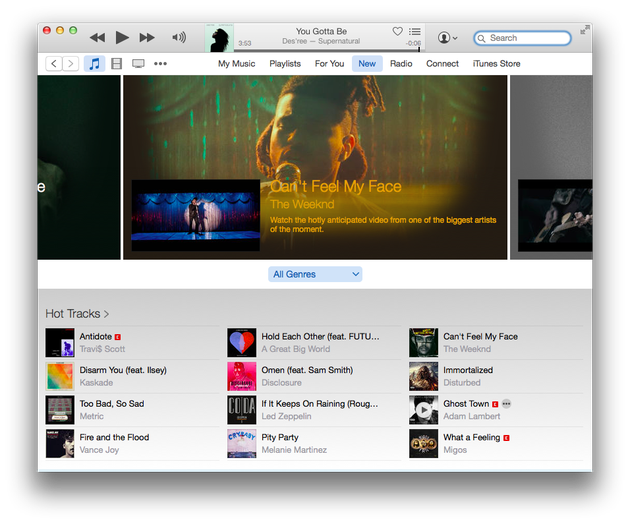
Task: Click the Omen album cover
Action: pyautogui.click(x=241, y=376)
